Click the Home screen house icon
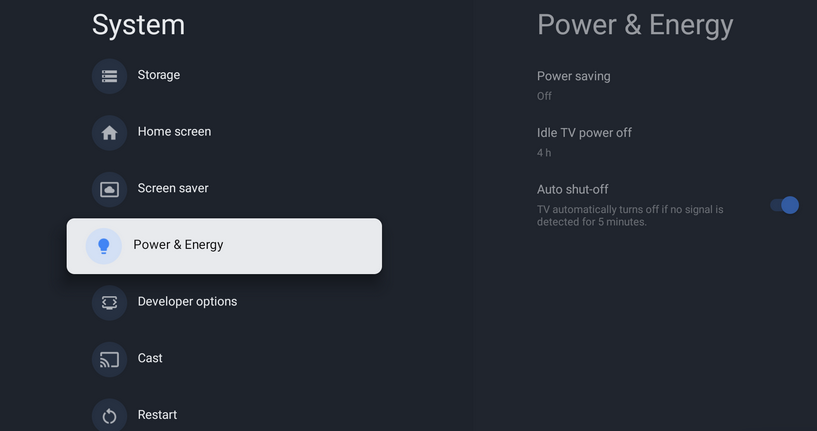 (109, 133)
